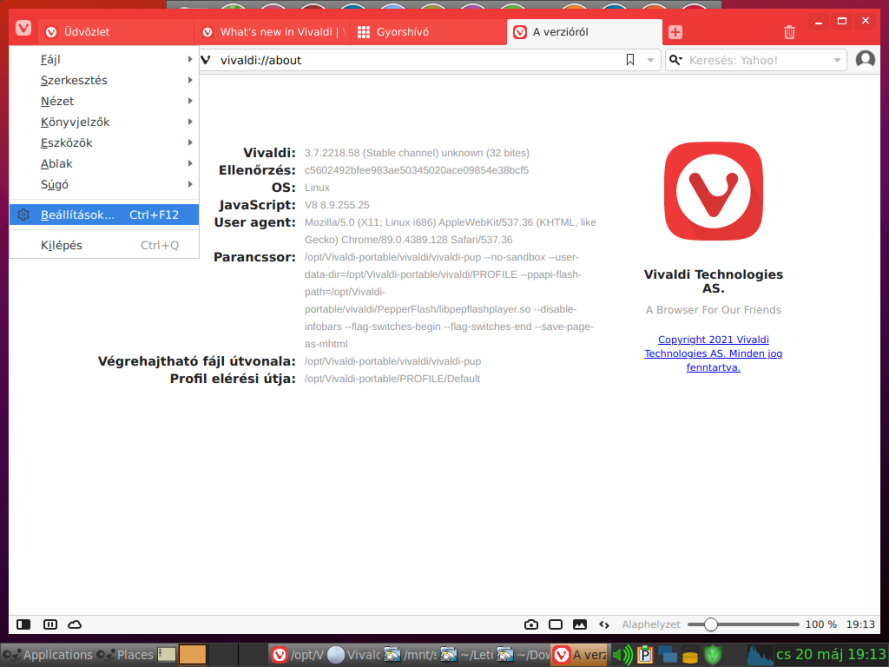Expand the Könyvjelzők submenu
889x667 pixels.
point(104,122)
